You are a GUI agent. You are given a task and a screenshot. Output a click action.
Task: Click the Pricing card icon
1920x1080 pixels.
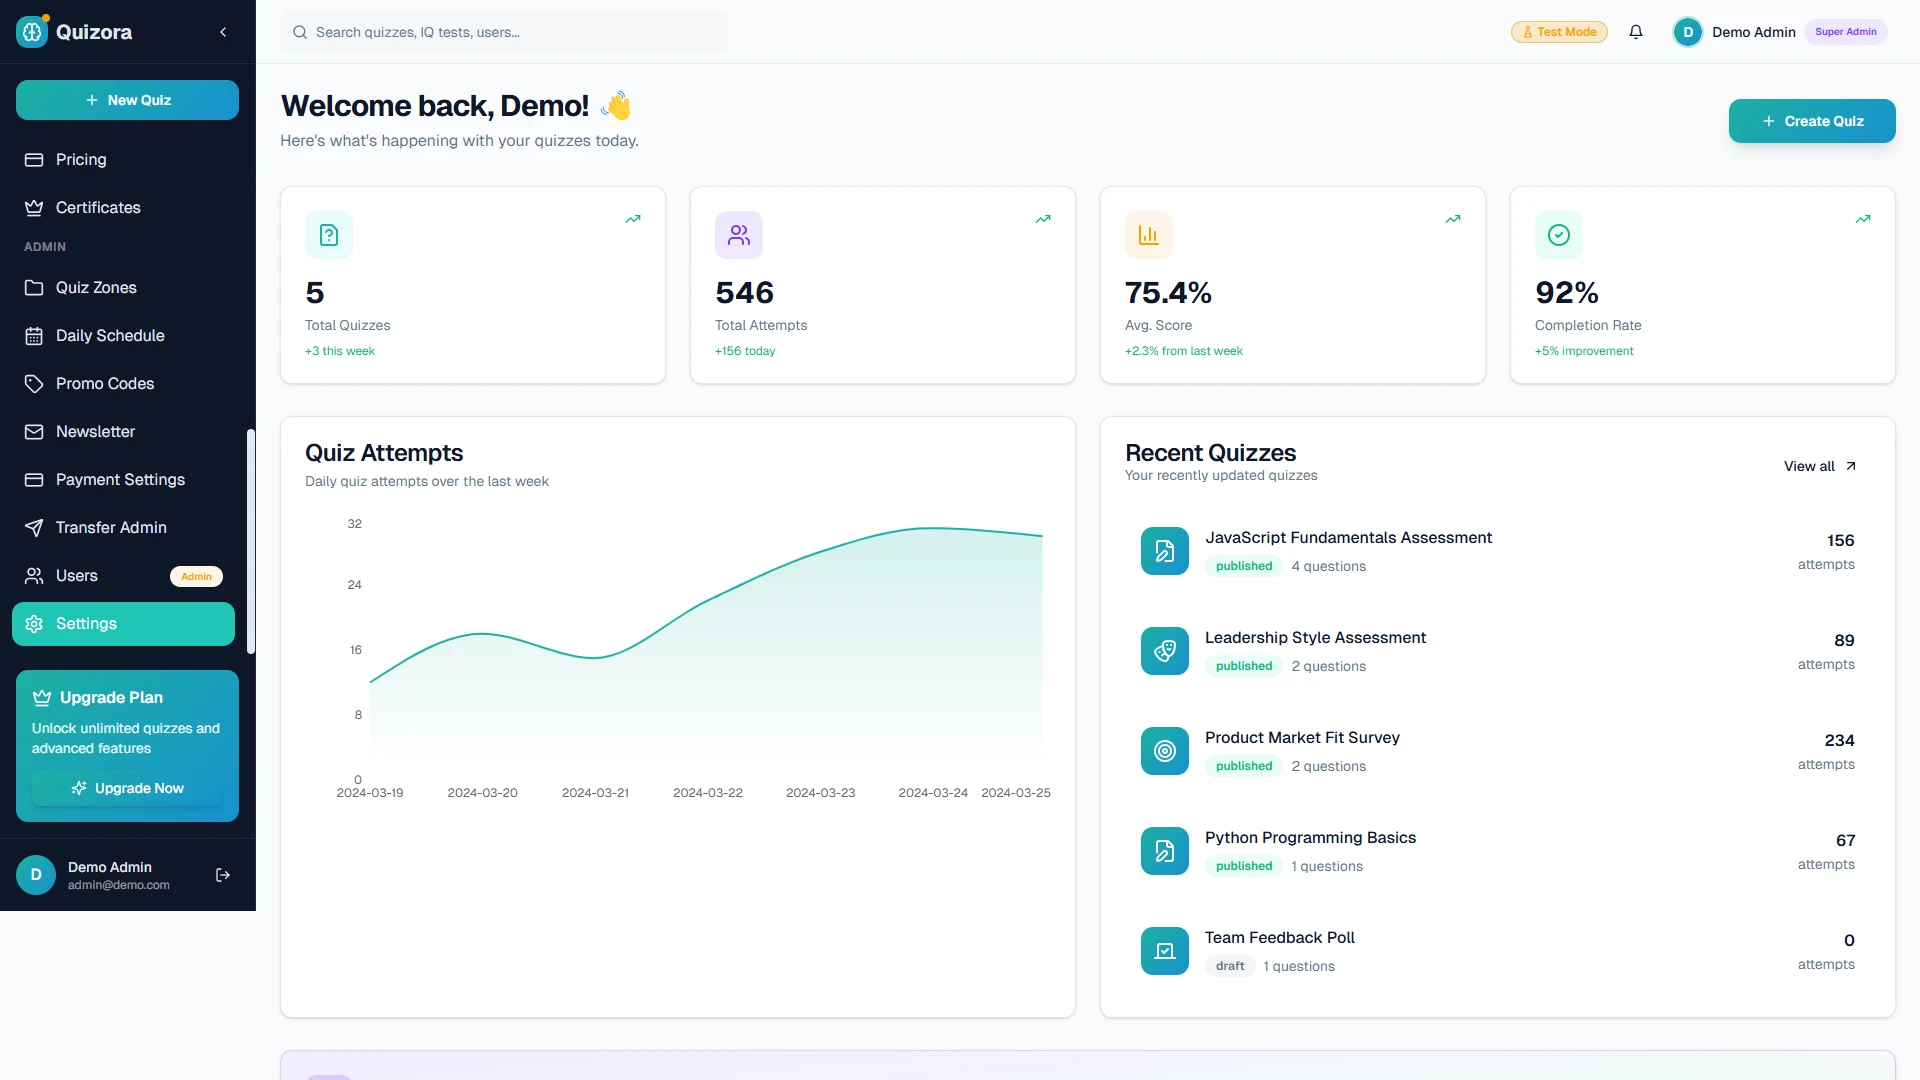coord(34,160)
